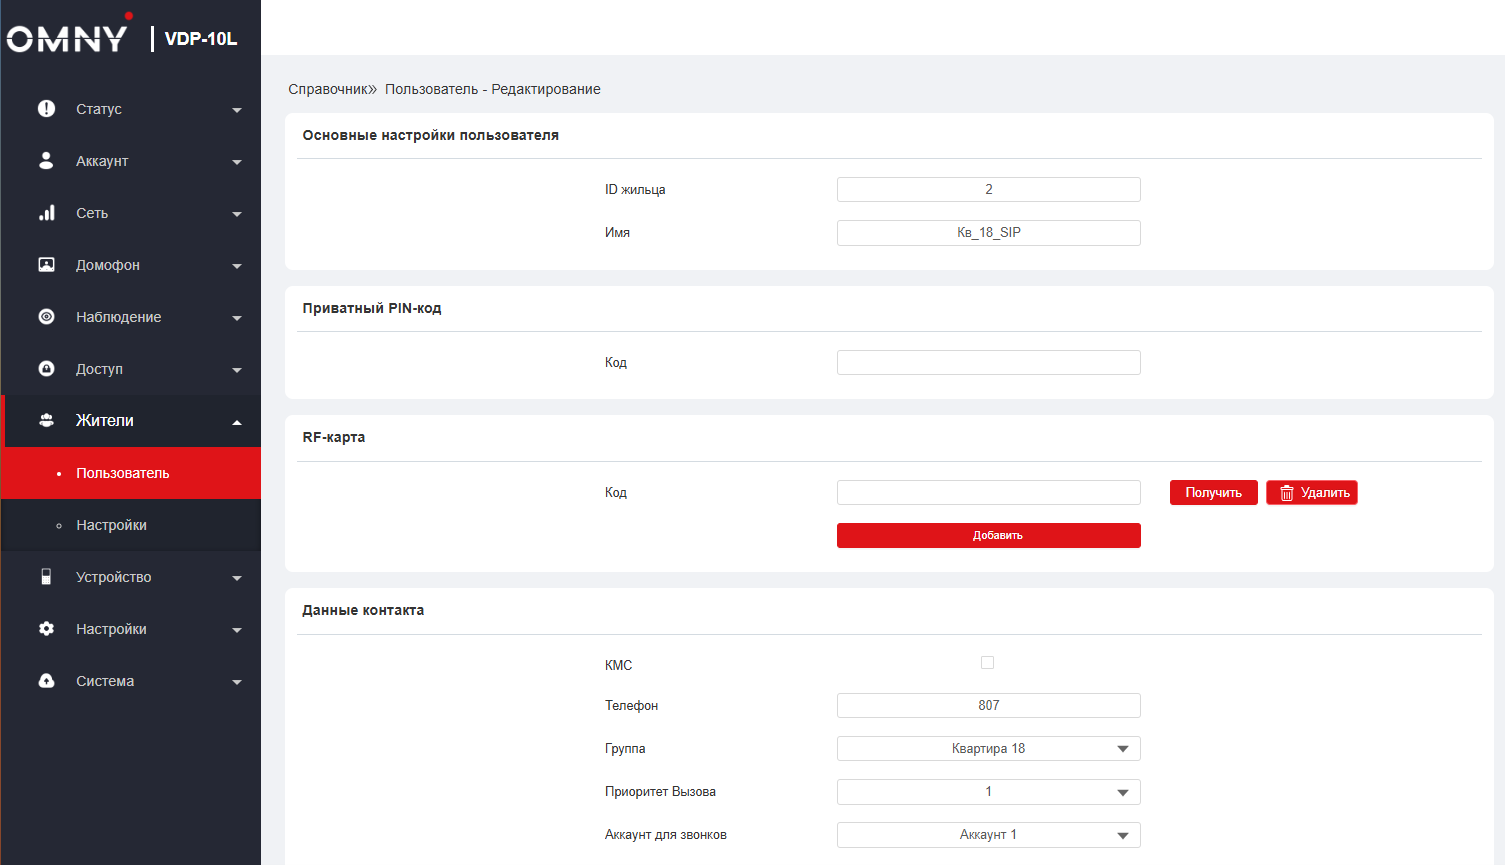Click the Статус exclamation icon in sidebar

(46, 109)
